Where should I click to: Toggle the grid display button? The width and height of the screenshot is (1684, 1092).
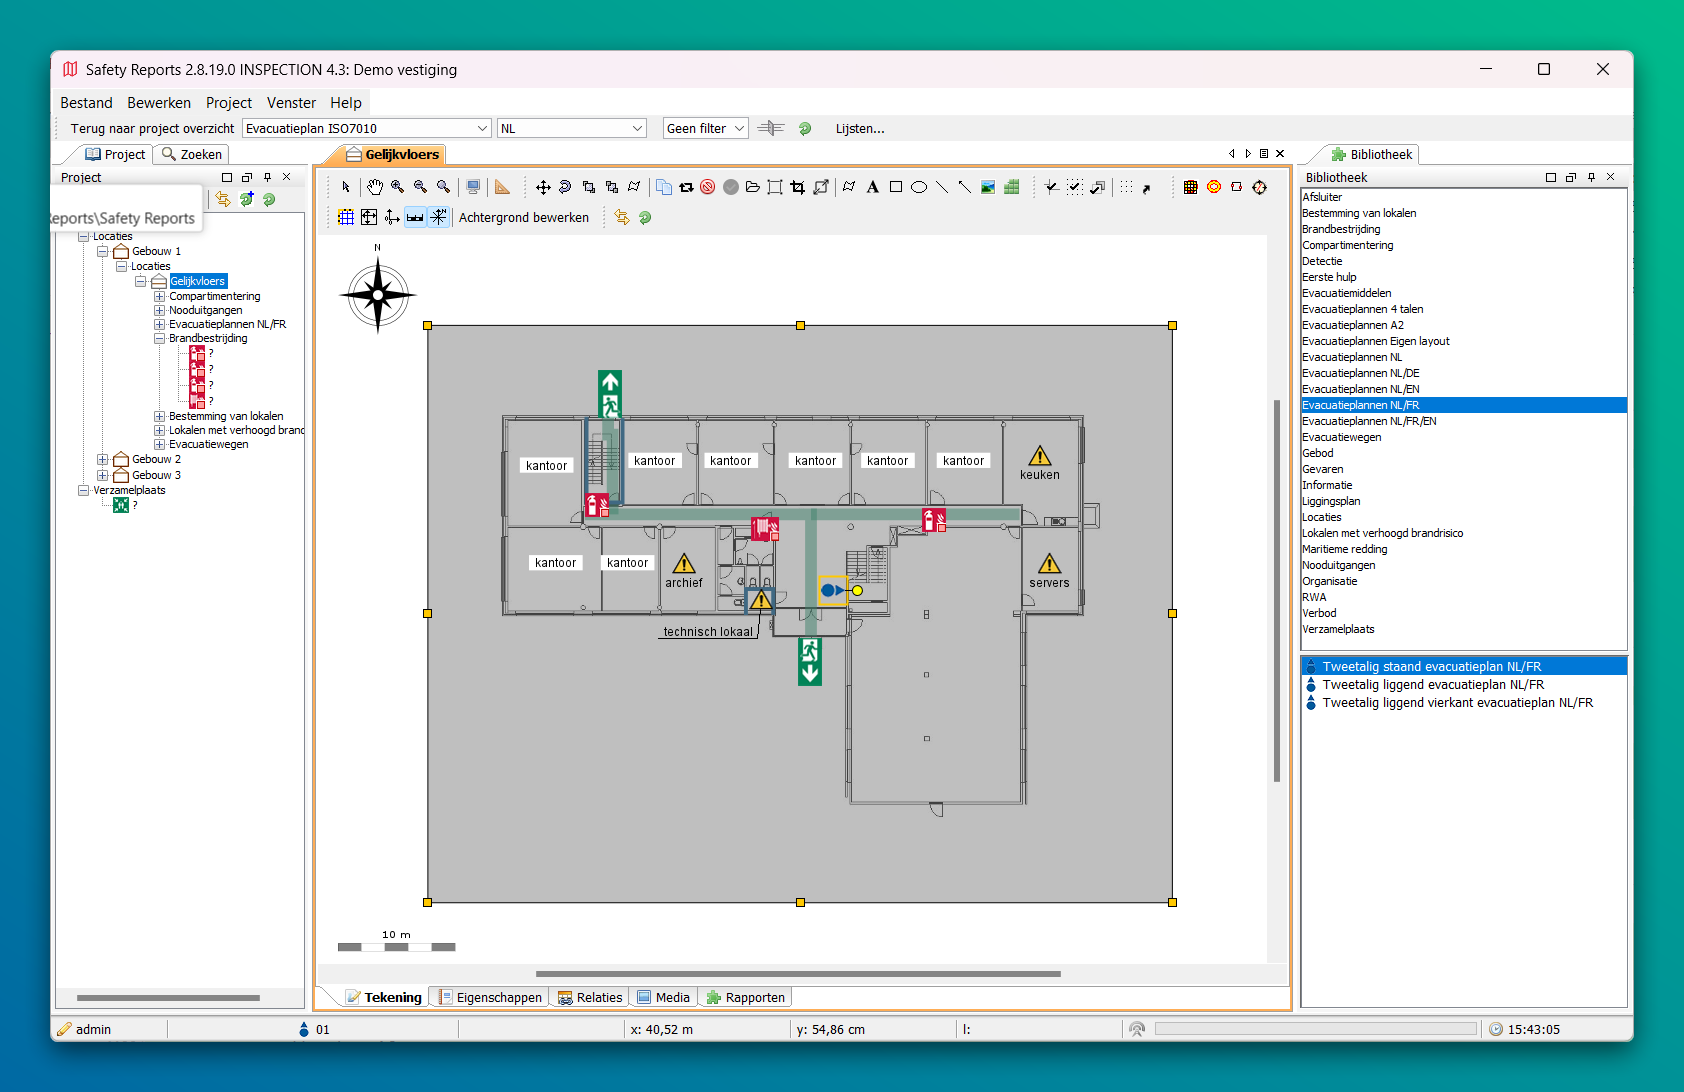346,217
